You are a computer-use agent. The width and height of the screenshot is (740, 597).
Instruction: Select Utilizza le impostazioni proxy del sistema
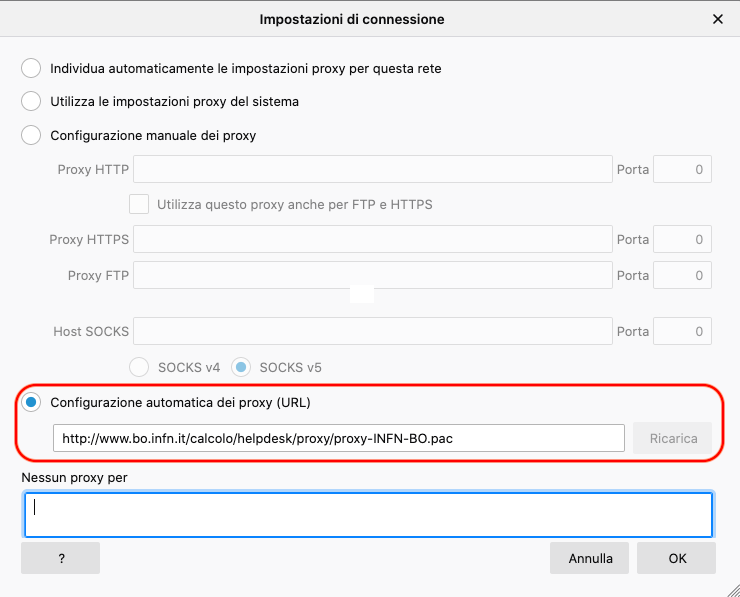click(x=32, y=101)
